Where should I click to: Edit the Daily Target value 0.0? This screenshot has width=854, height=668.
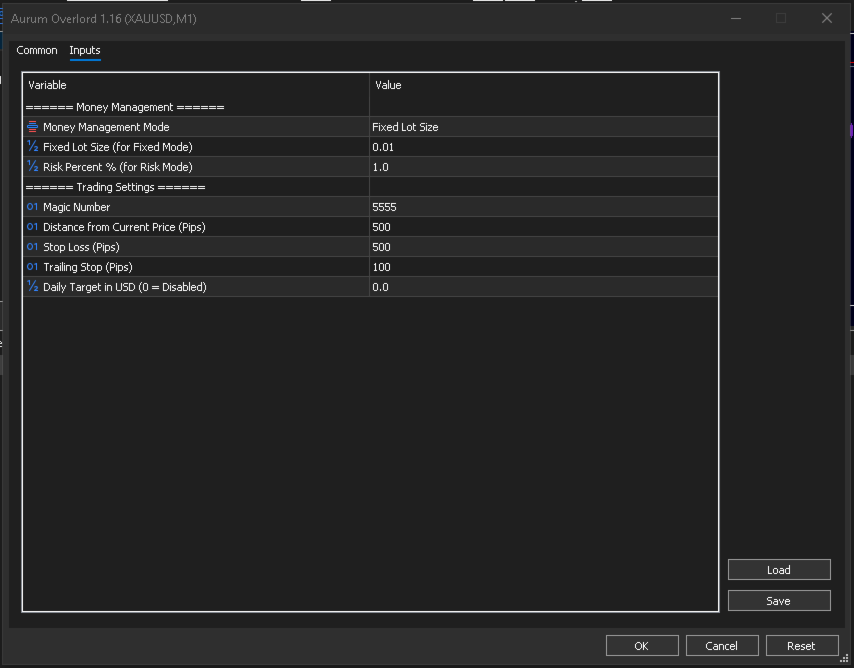tap(544, 287)
